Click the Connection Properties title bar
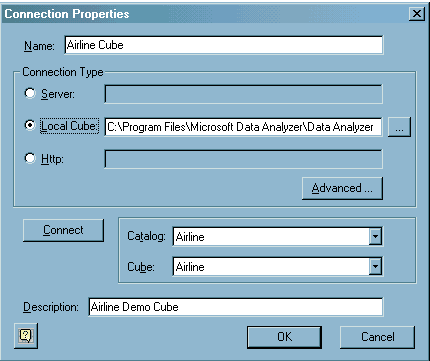 point(205,14)
